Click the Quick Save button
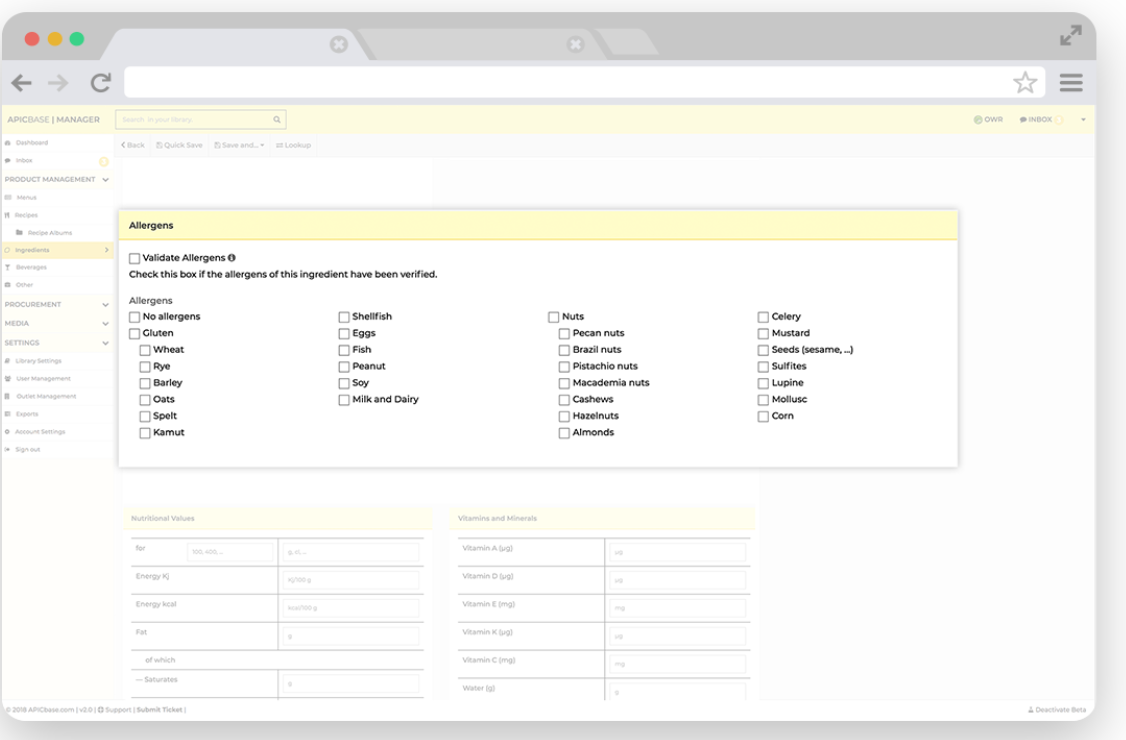The height and width of the screenshot is (740, 1126). tap(180, 145)
